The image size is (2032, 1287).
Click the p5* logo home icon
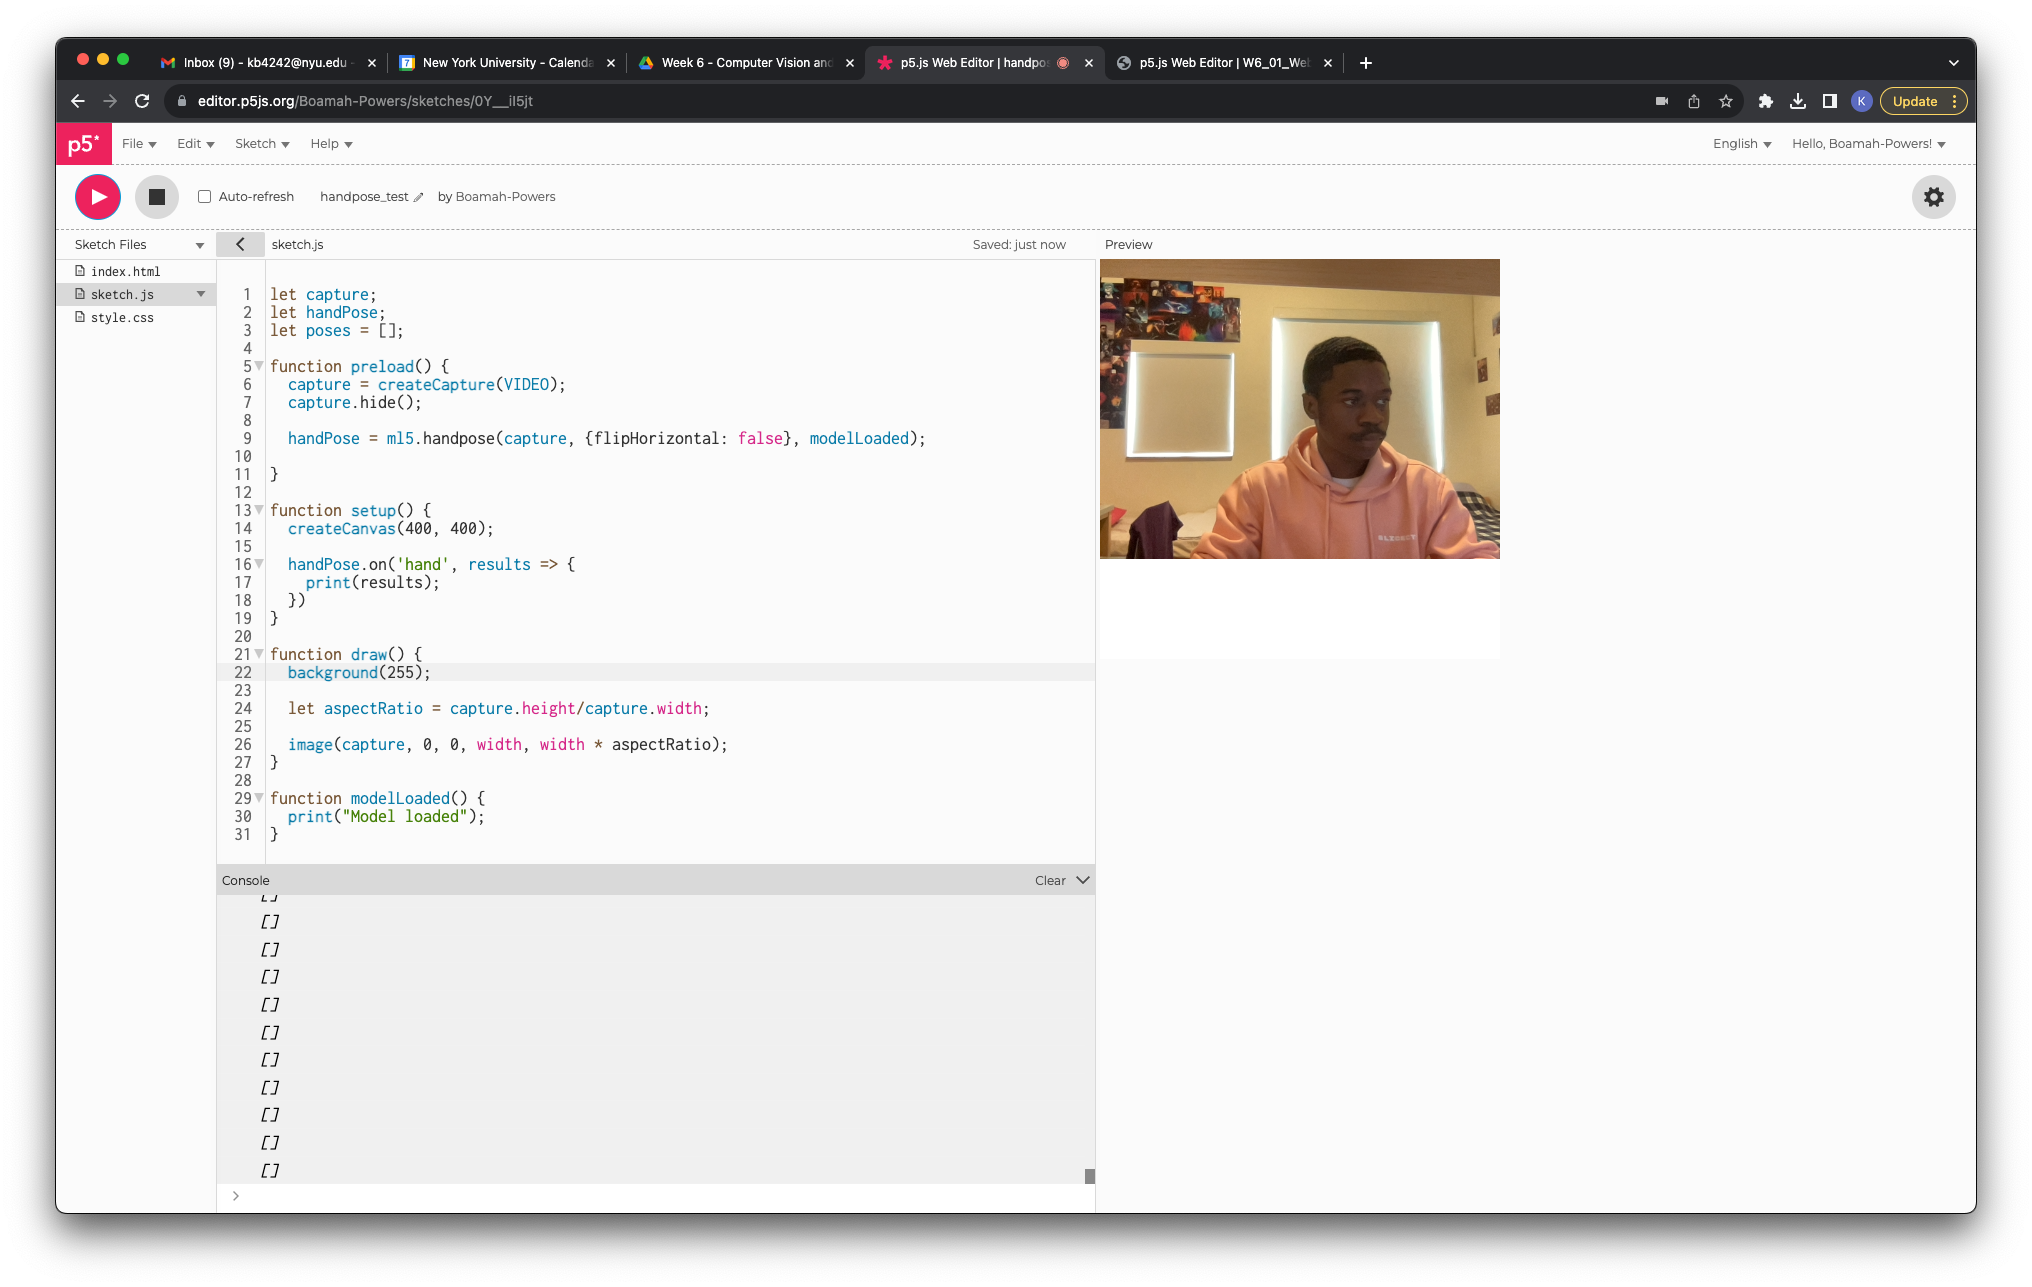tap(84, 144)
